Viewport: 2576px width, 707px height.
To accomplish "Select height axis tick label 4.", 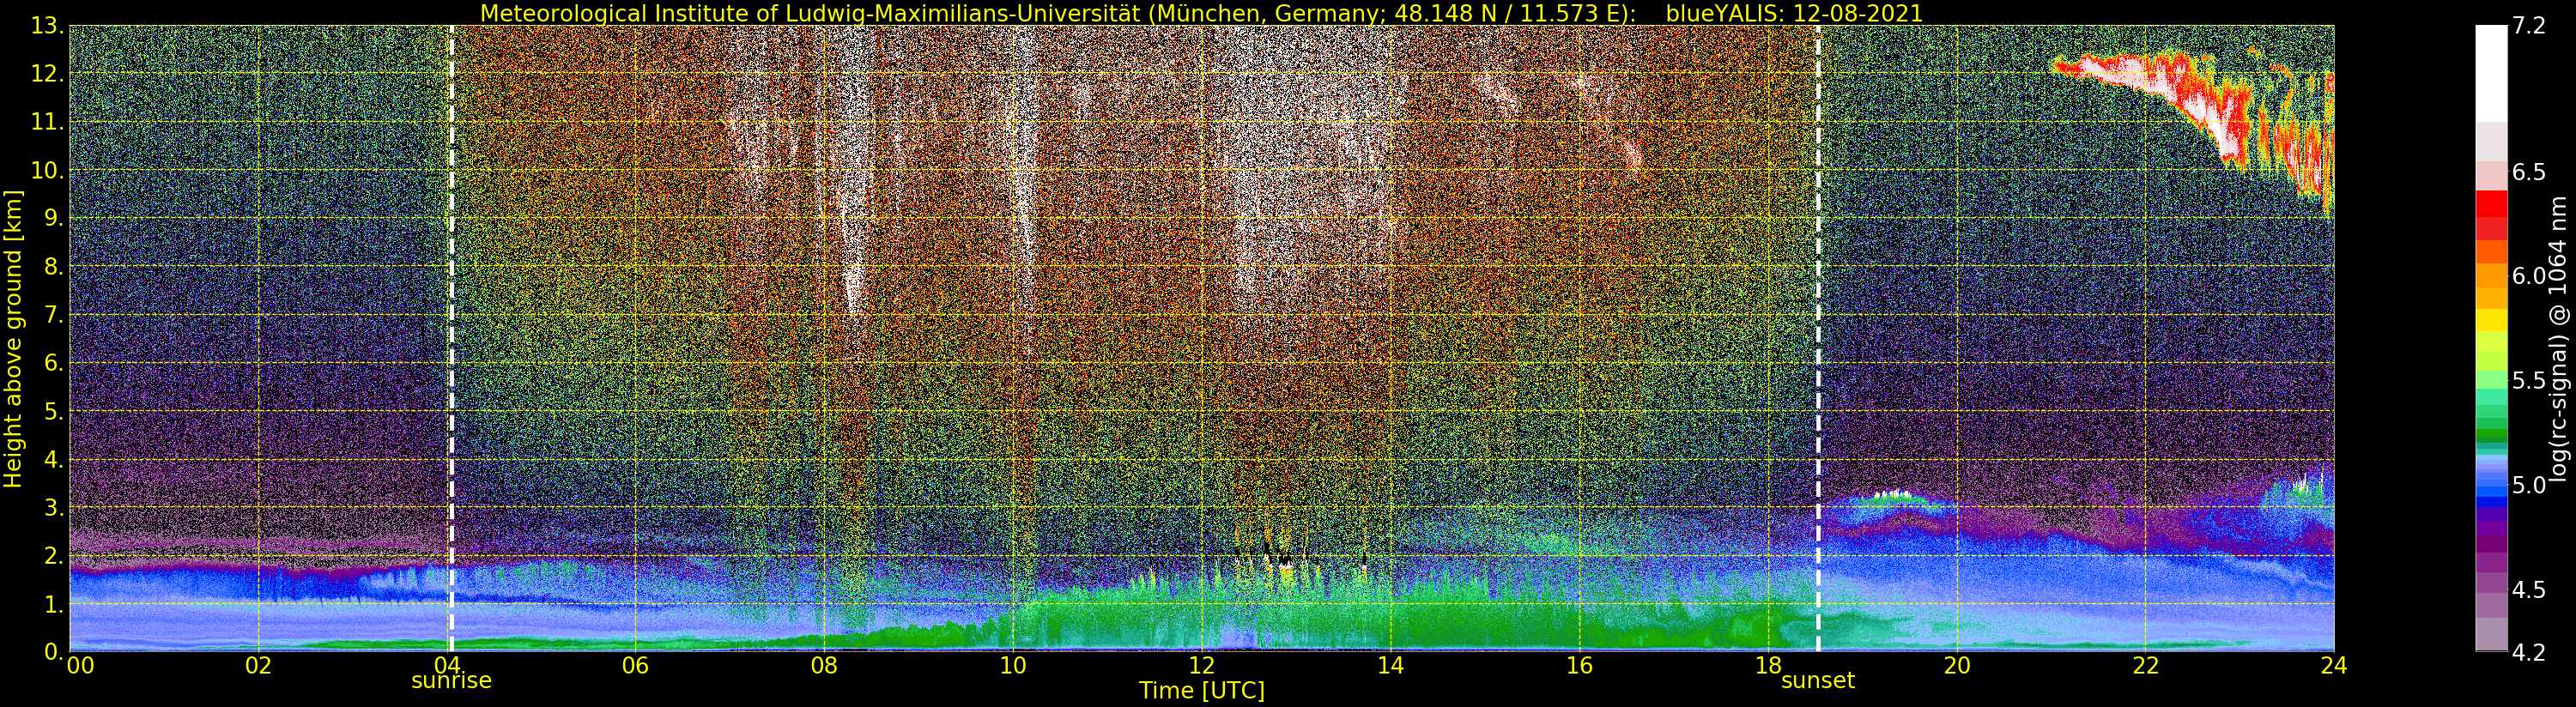I will coord(53,460).
